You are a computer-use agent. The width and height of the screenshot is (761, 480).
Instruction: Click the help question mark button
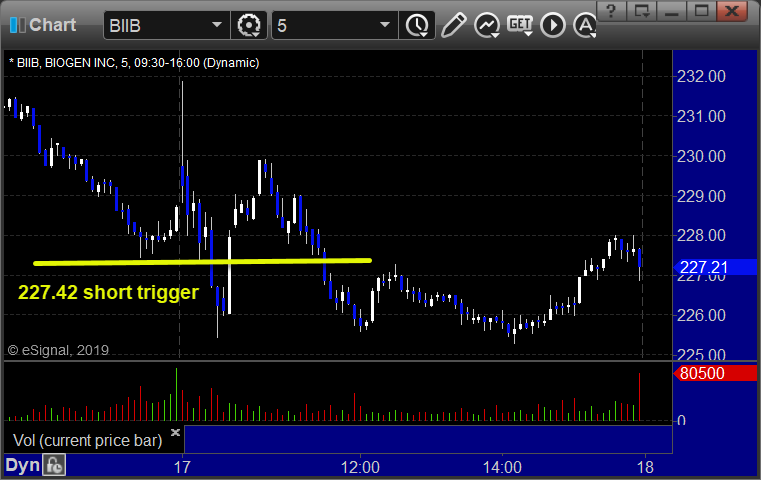point(611,11)
